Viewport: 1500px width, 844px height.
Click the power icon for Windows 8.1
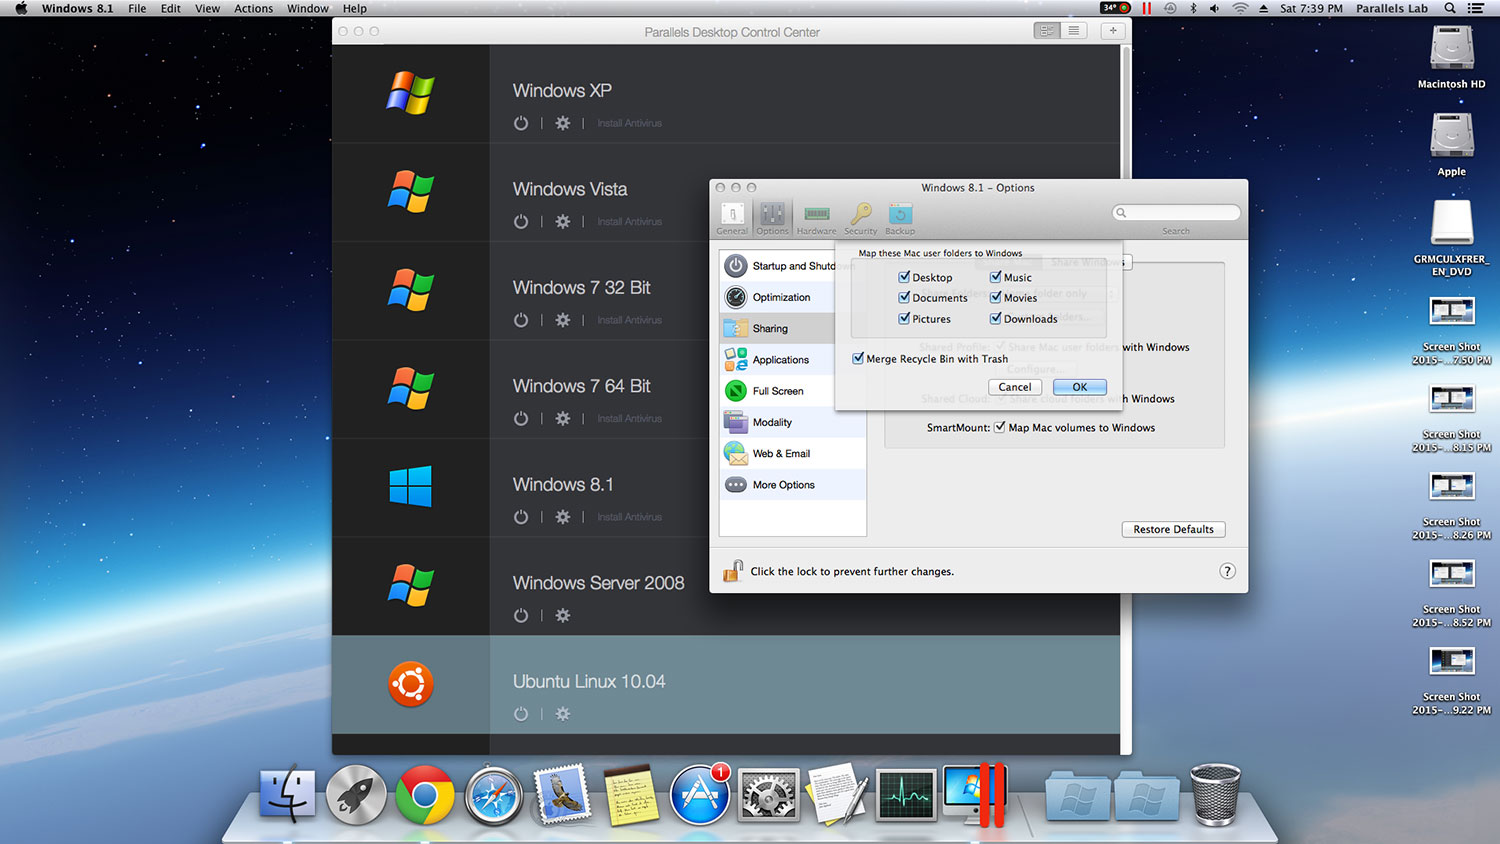[521, 517]
